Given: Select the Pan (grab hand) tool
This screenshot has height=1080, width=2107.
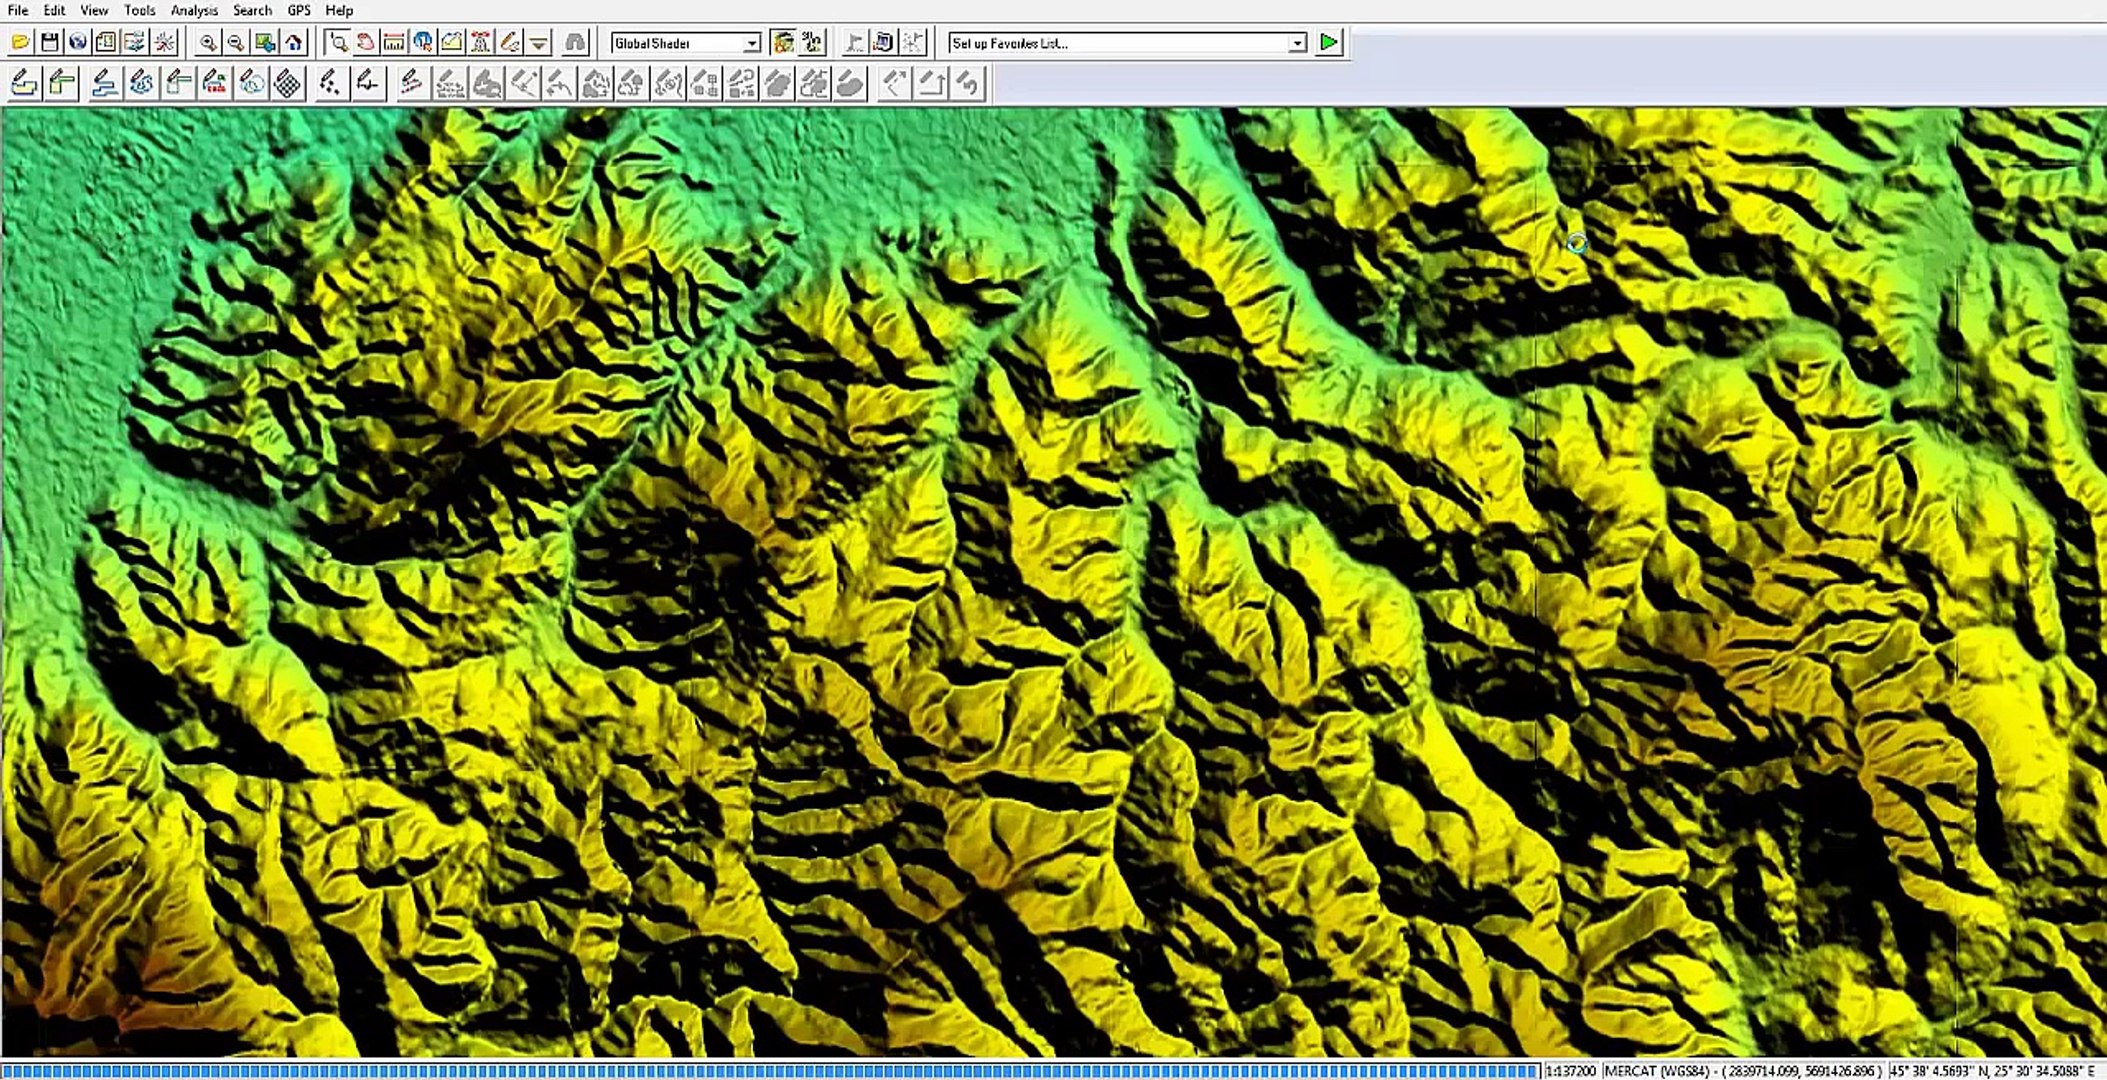Looking at the screenshot, I should coord(365,42).
